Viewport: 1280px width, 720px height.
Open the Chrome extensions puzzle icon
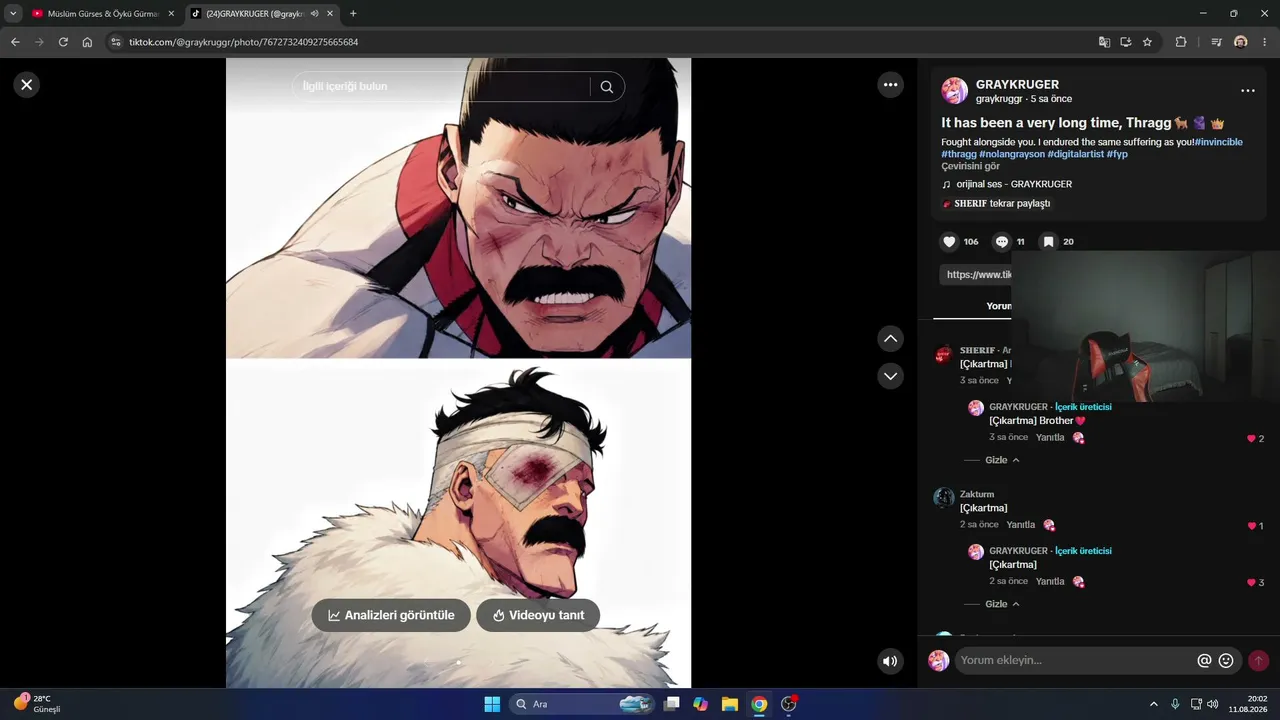(x=1181, y=42)
